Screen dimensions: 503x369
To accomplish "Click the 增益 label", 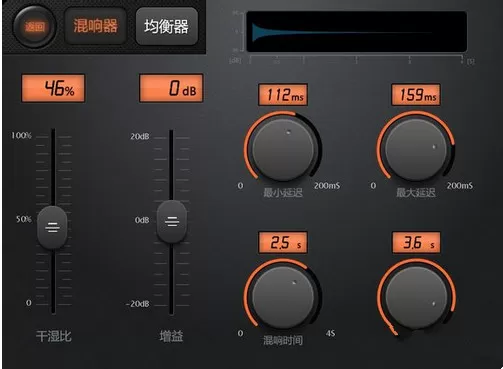I will pos(171,336).
